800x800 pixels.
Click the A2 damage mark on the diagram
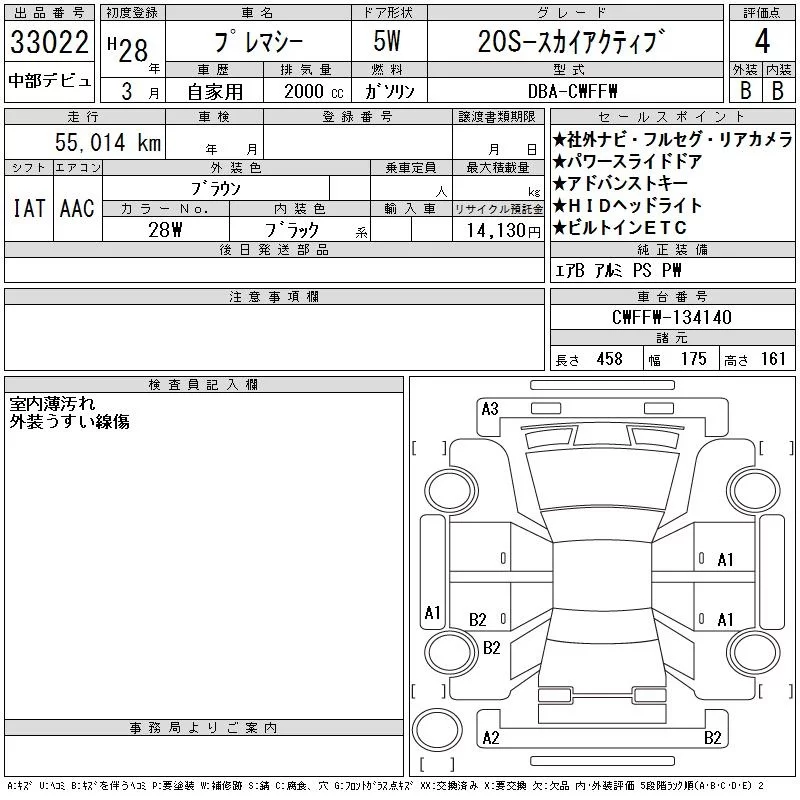coord(491,738)
